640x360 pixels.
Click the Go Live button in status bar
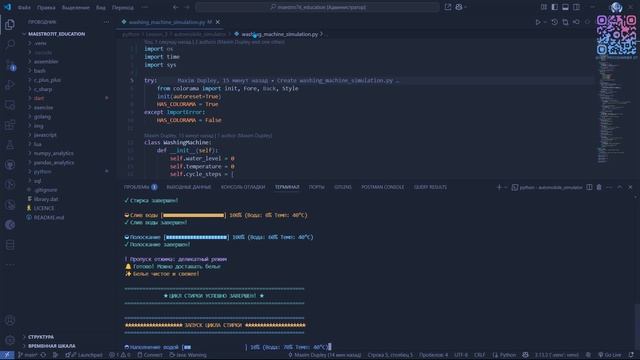[610, 355]
